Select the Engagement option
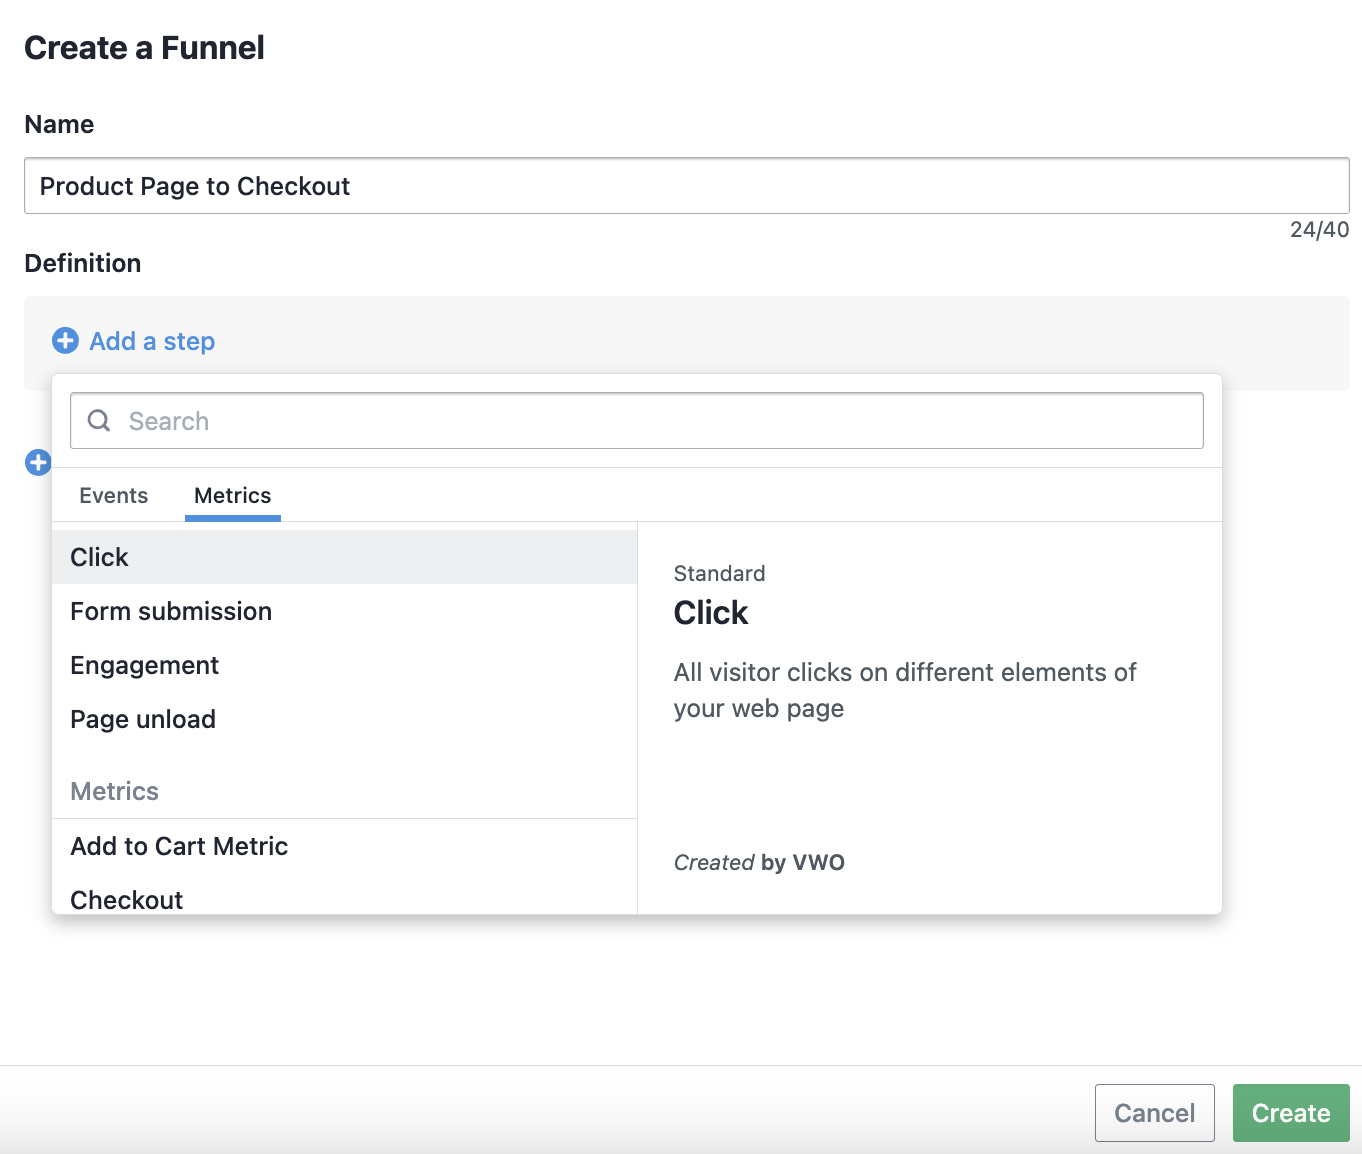This screenshot has height=1154, width=1362. coord(344,665)
